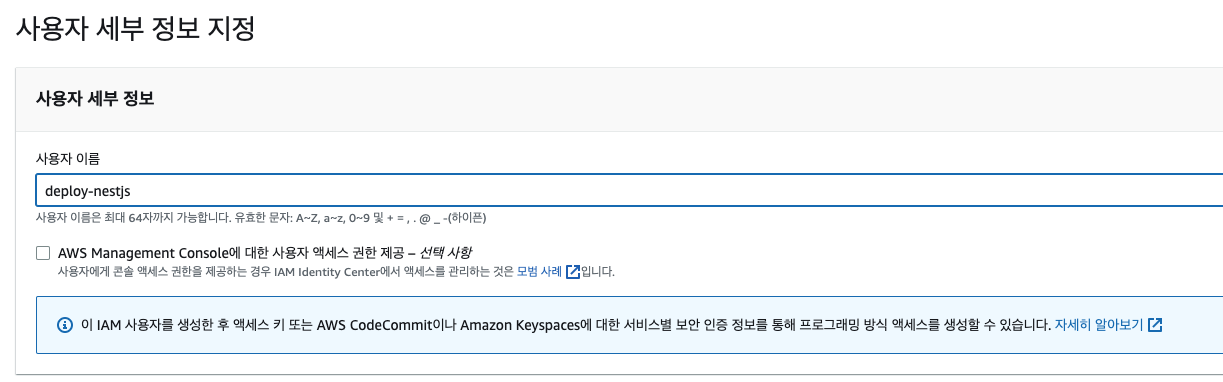This screenshot has height=382, width=1223.
Task: Open the 자세히 알아보기 link
Action: pos(1099,325)
